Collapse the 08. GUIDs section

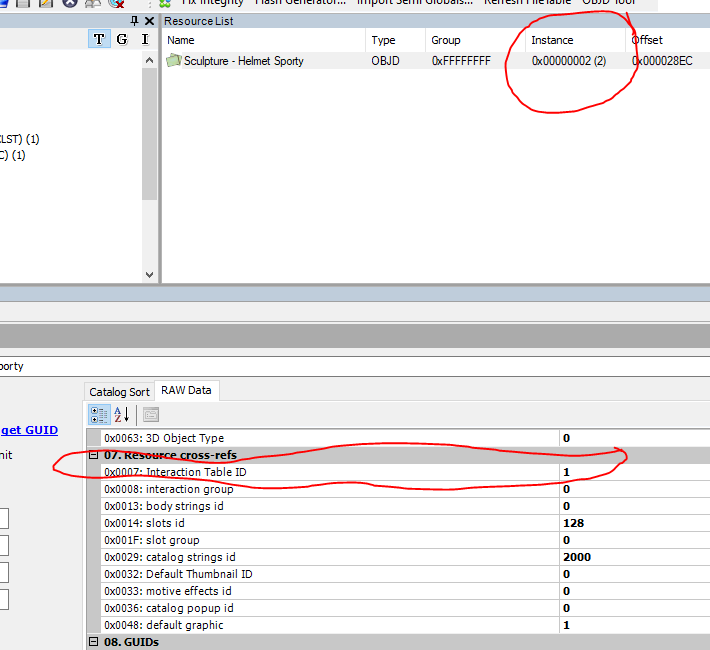[x=94, y=642]
